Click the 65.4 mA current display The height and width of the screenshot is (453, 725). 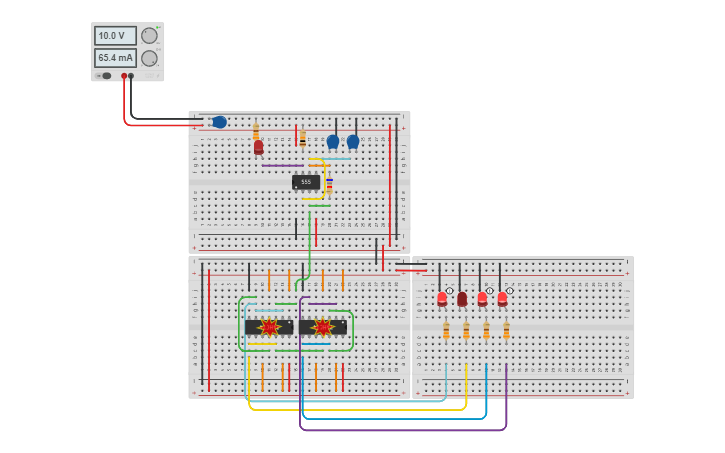coord(115,58)
